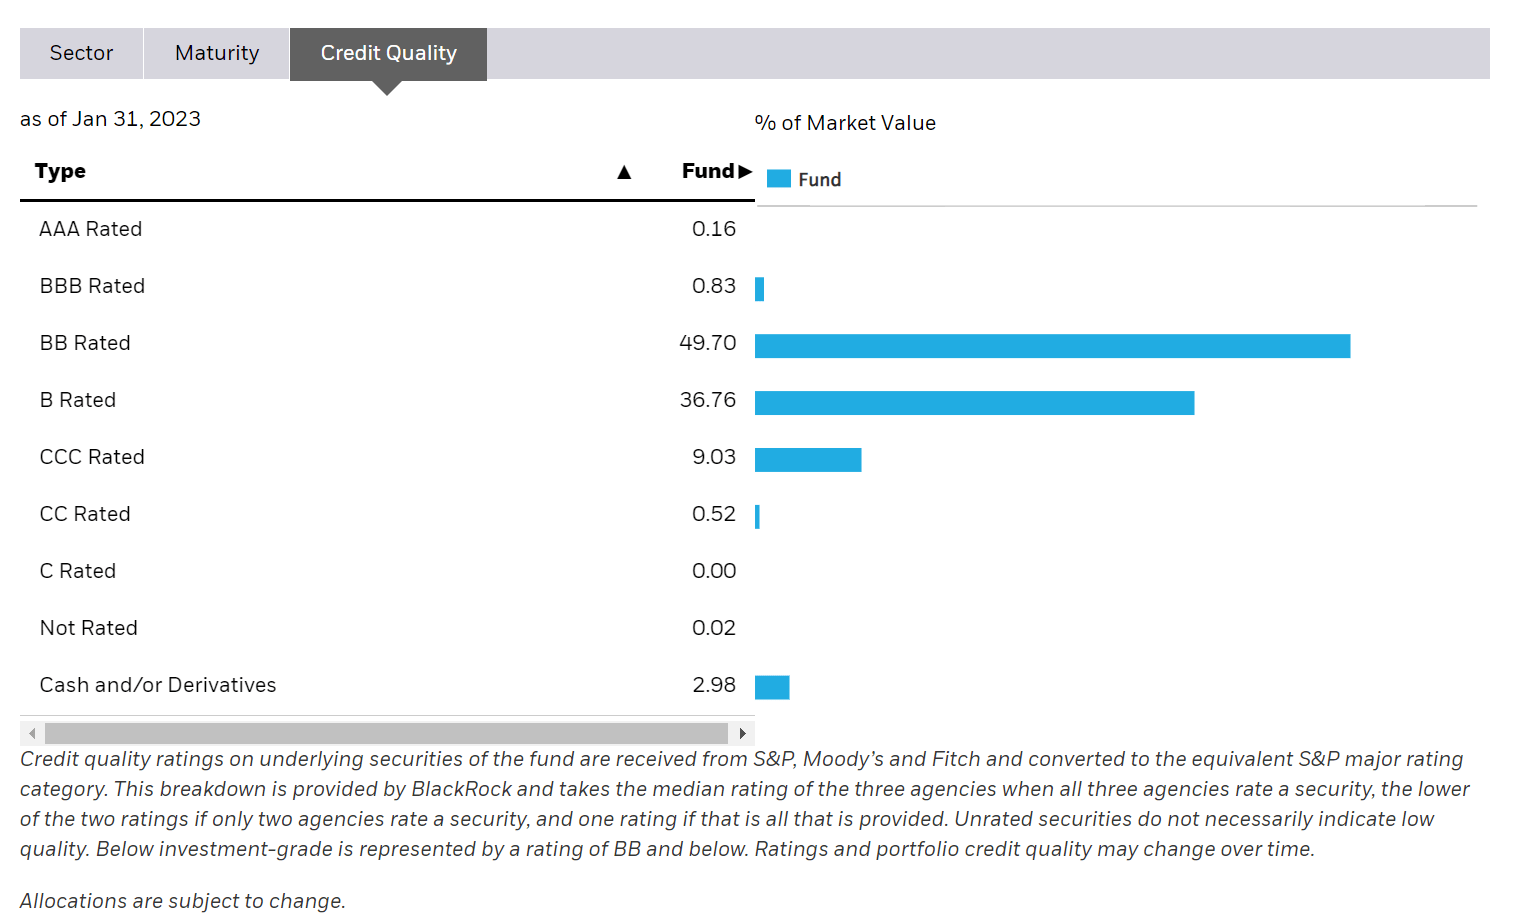
Task: Sort the table by the Type header
Action: click(60, 171)
